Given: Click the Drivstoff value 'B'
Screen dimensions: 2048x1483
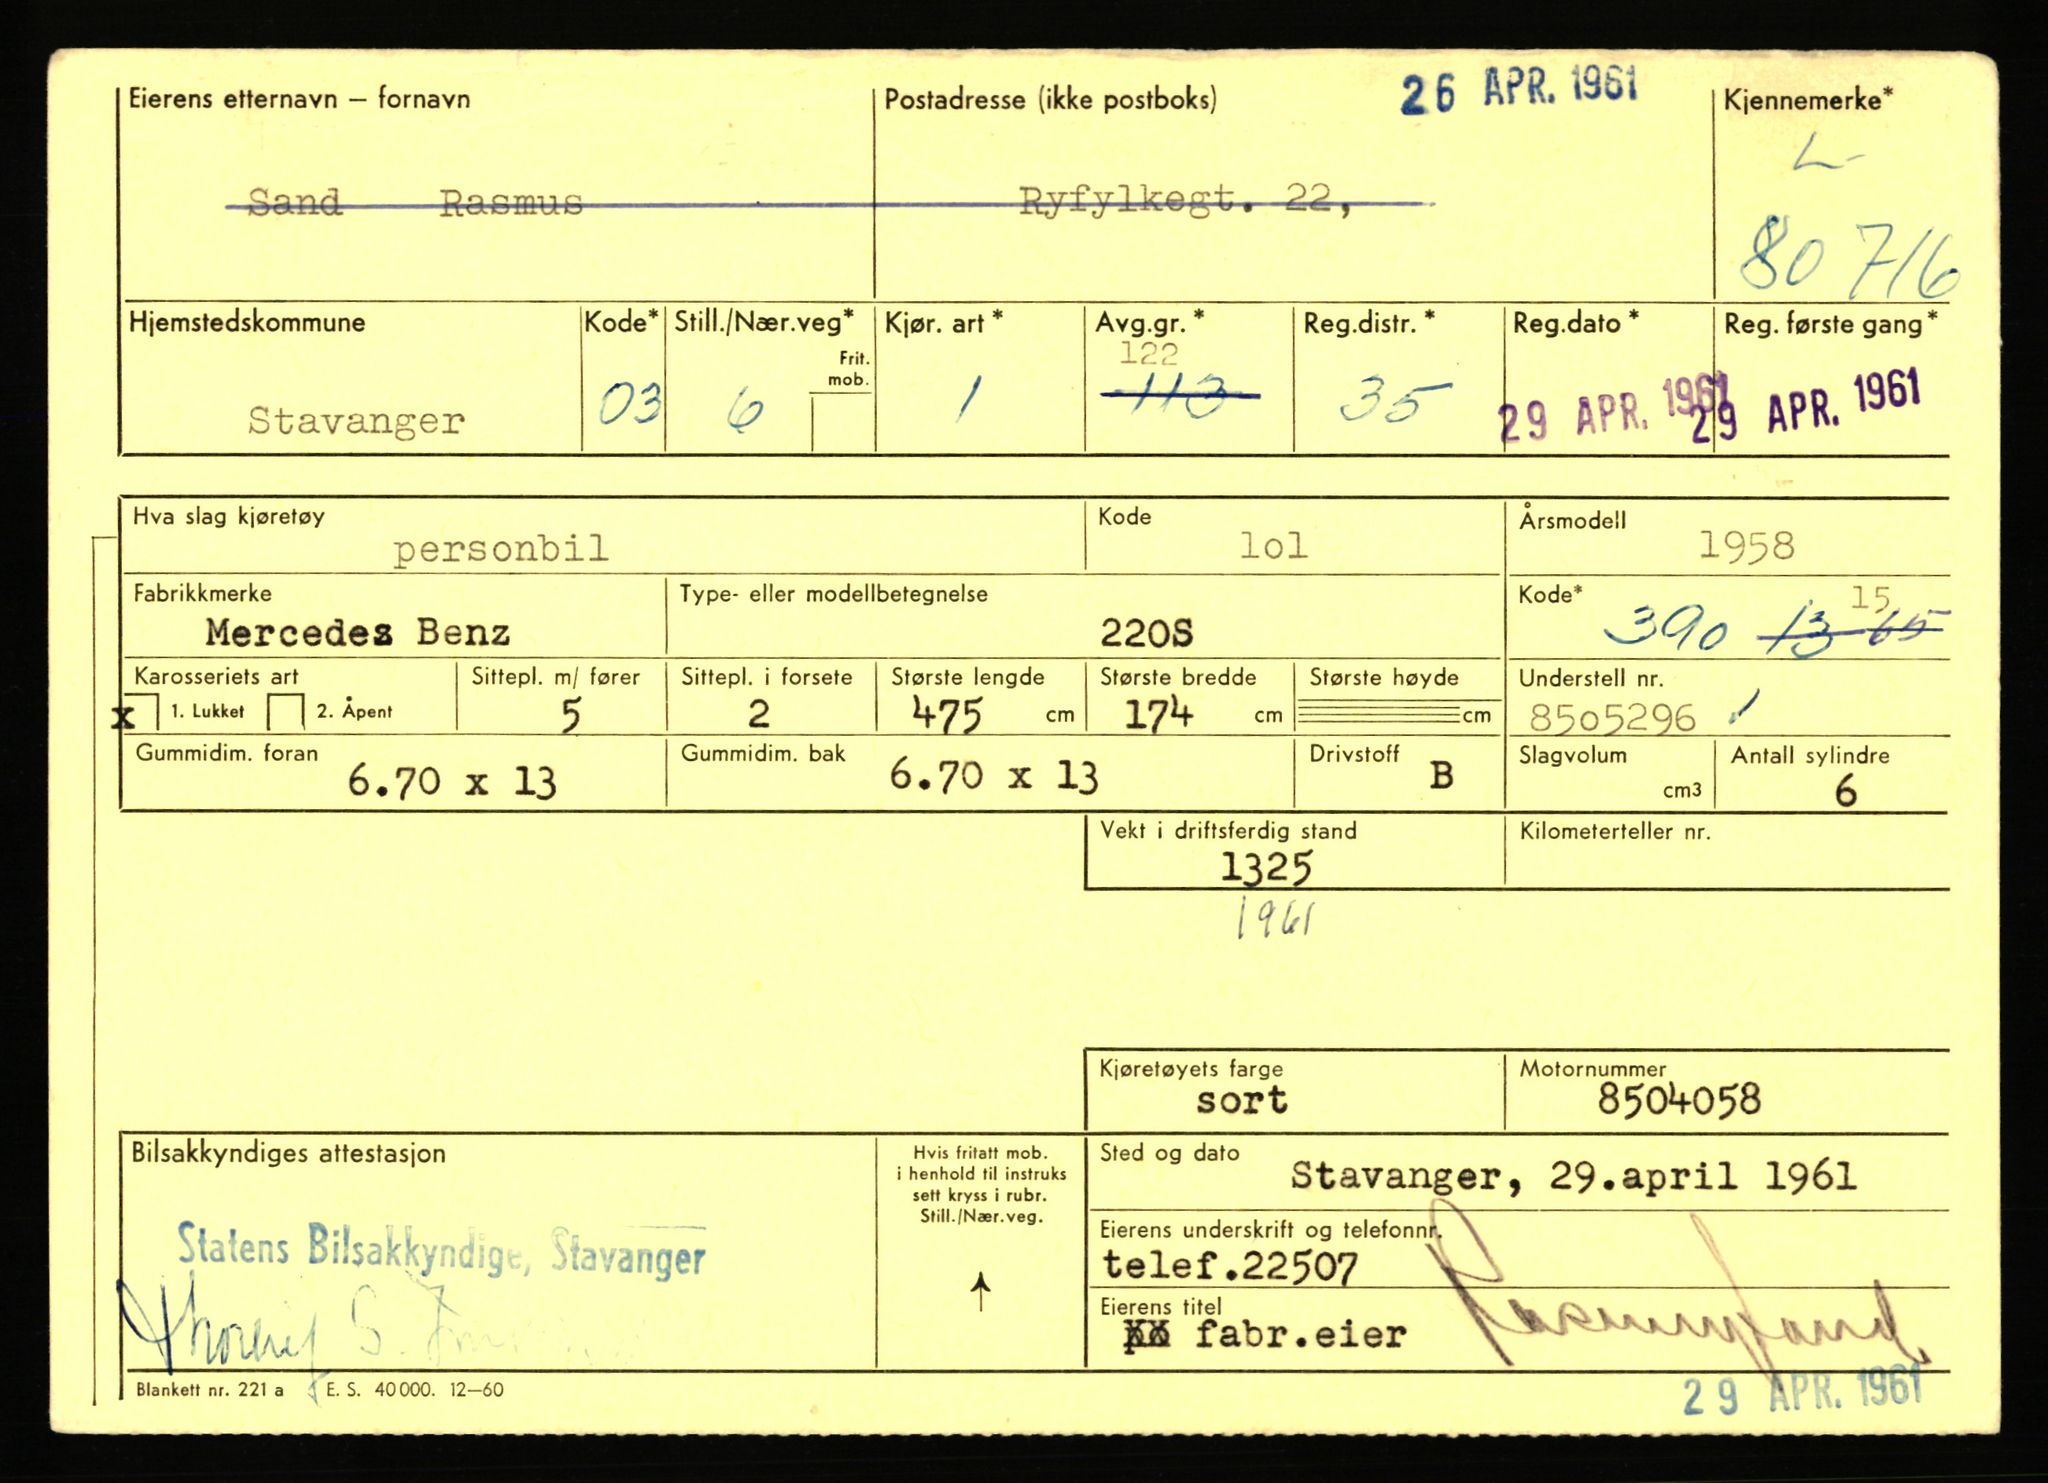Looking at the screenshot, I should pos(1440,775).
